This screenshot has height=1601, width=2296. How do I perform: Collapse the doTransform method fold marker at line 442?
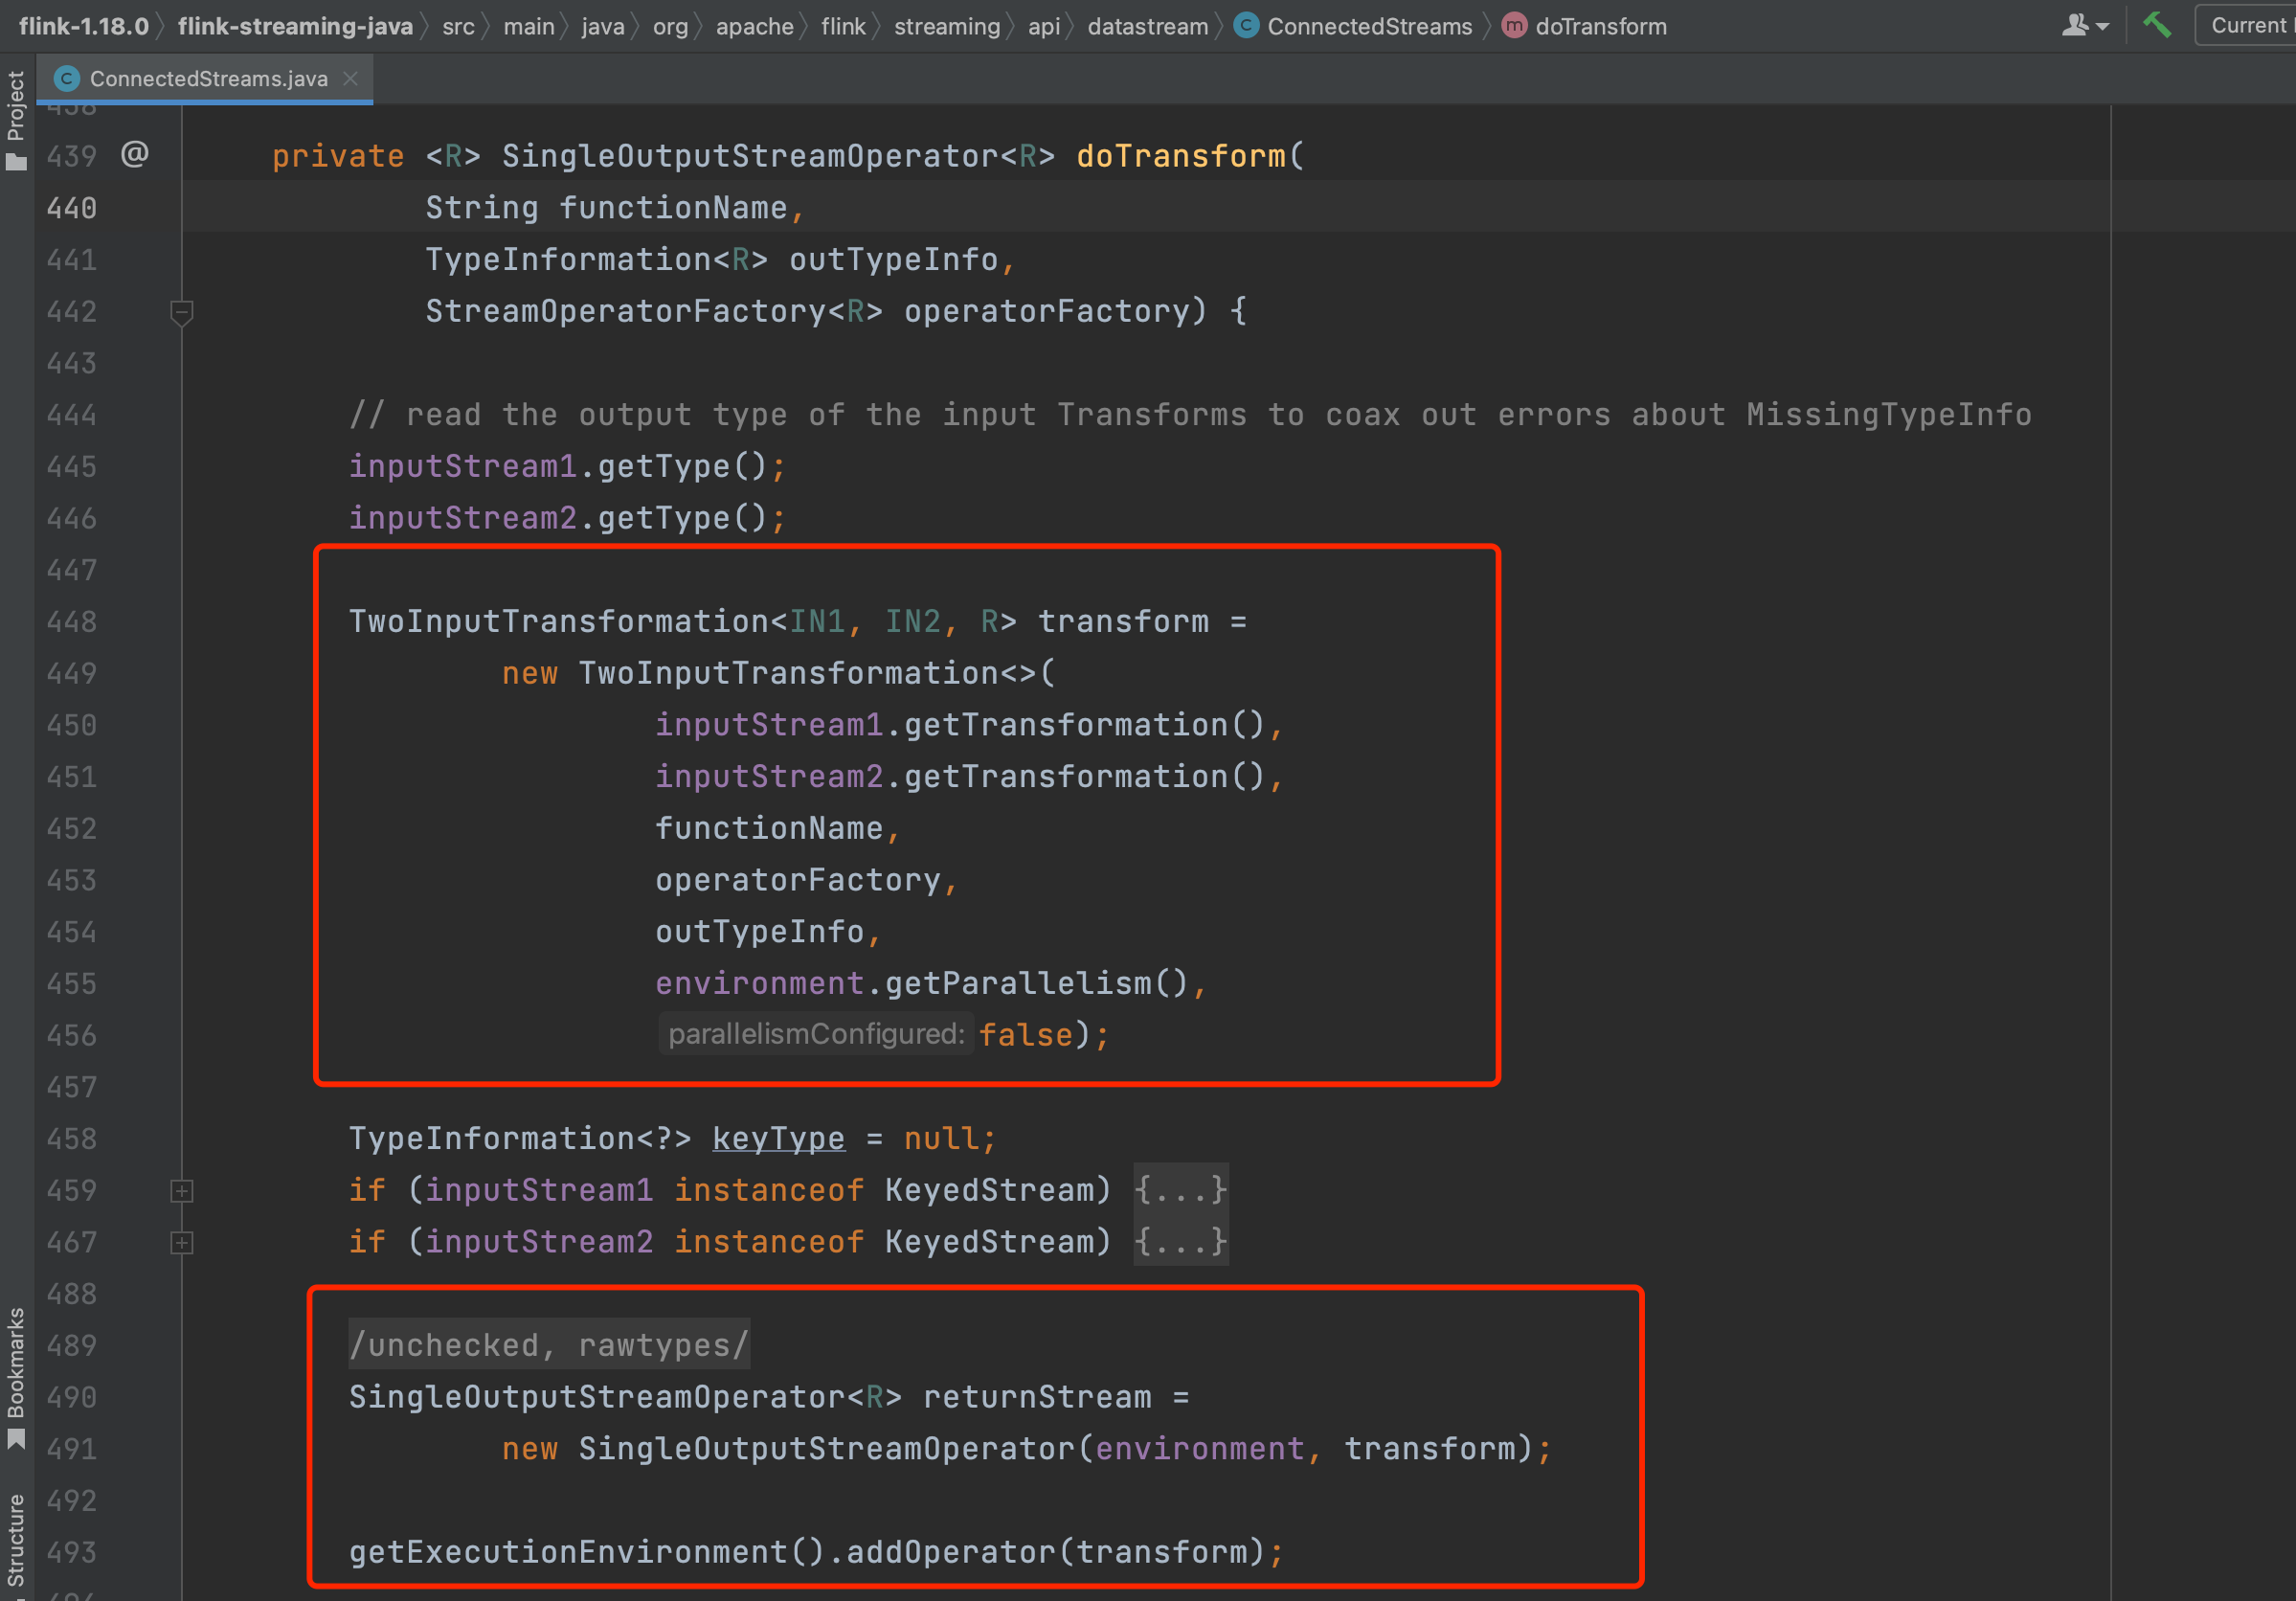pos(181,312)
